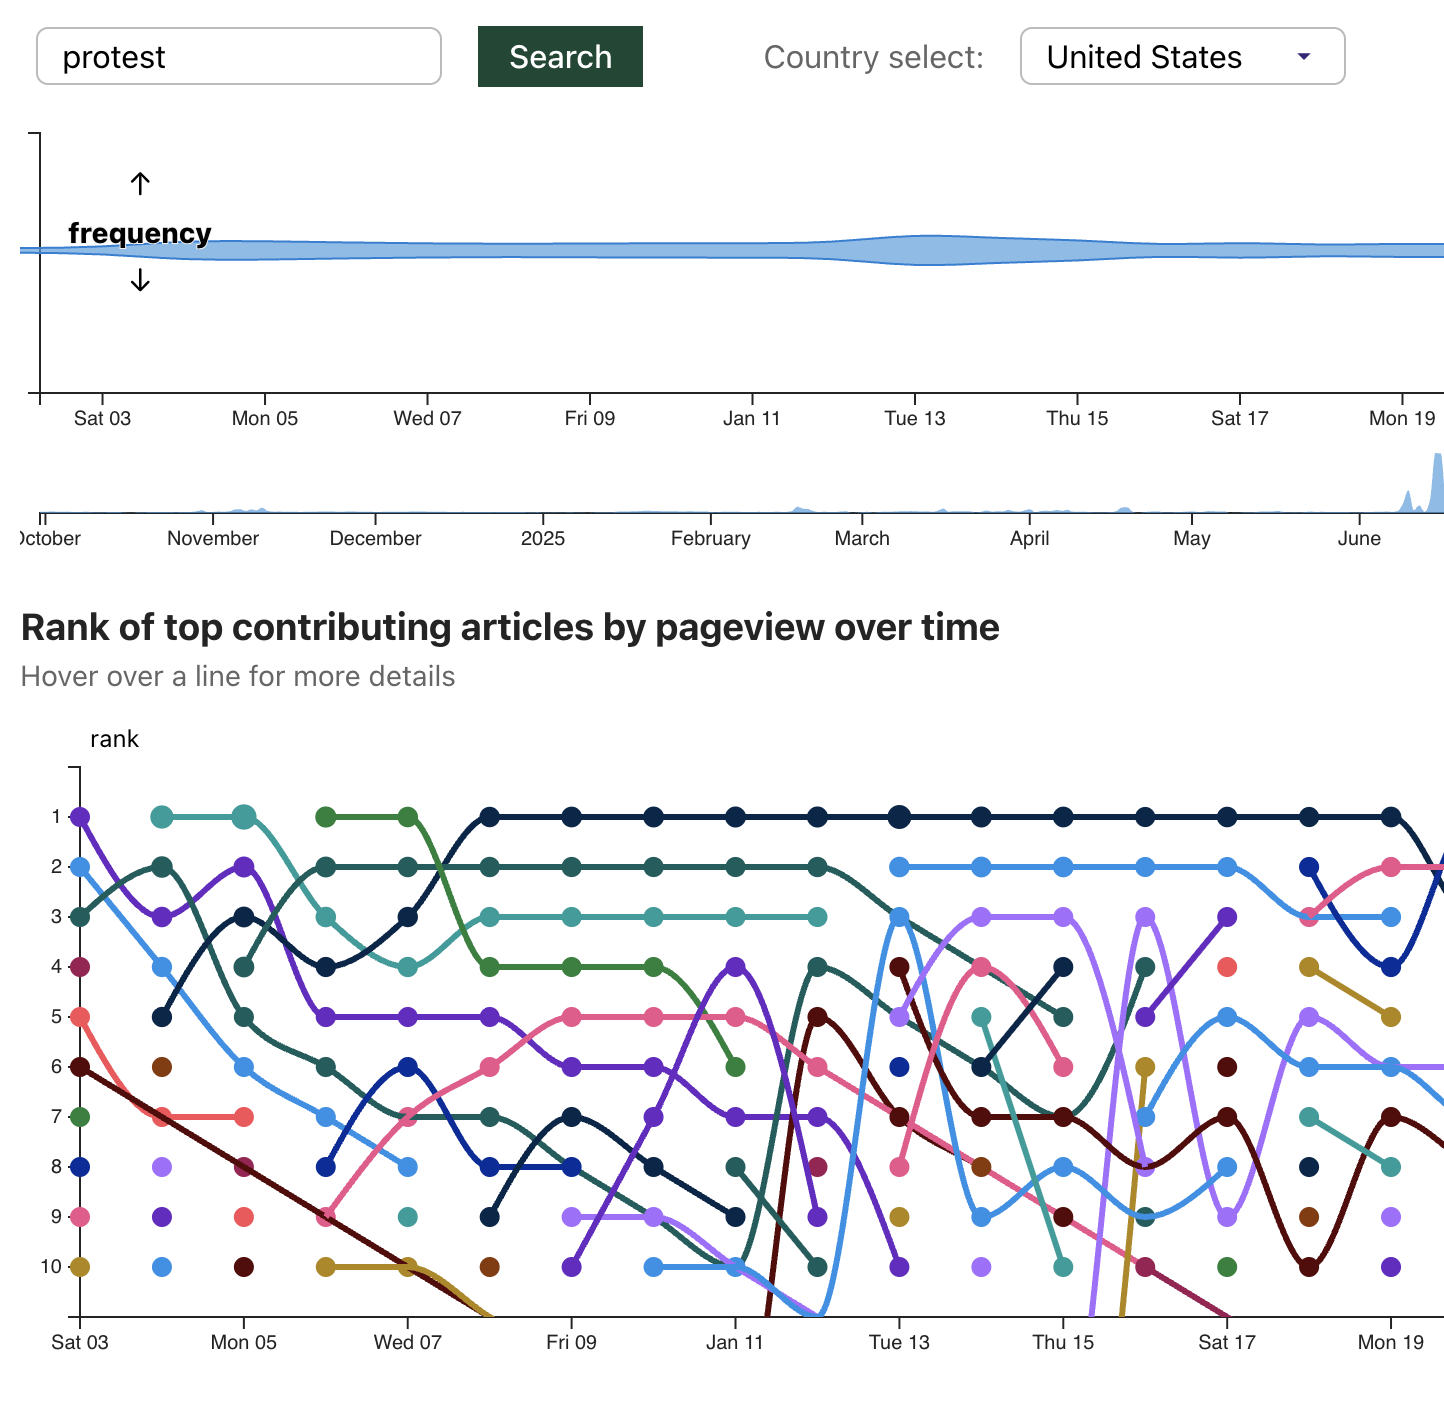The width and height of the screenshot is (1444, 1406).
Task: Click the Jan 11 axis label
Action: [x=751, y=418]
